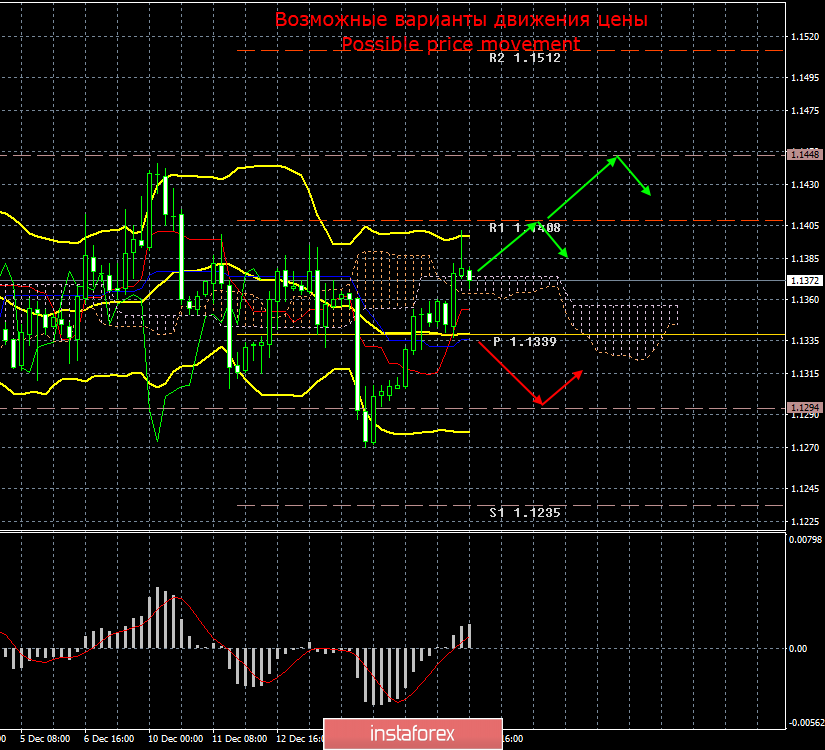Click the 'P 1.1339' pivot label
825x750 pixels.
[x=525, y=342]
